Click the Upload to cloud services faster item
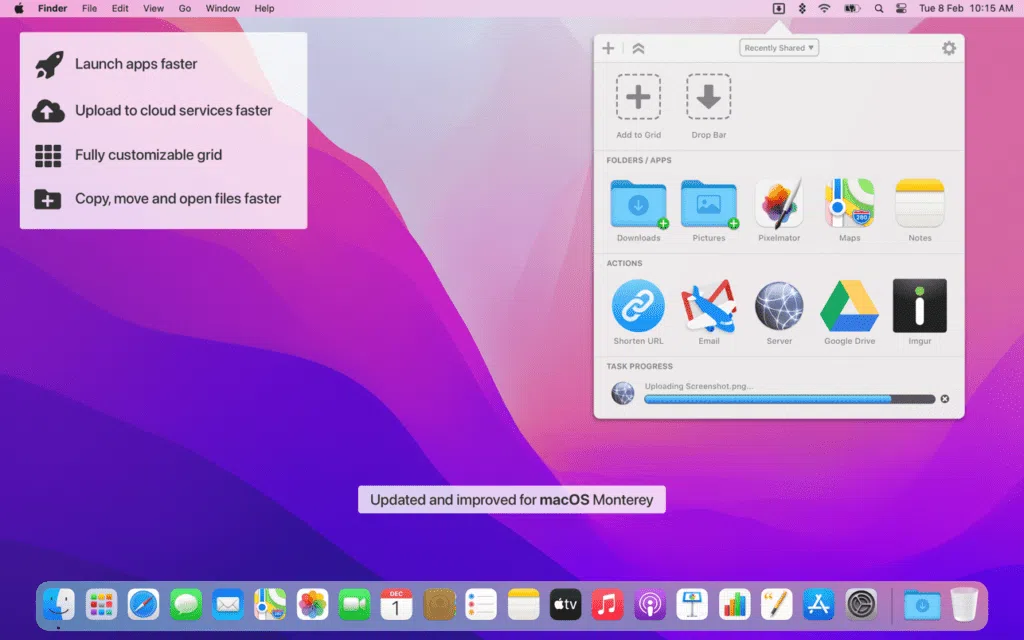The image size is (1024, 640). pyautogui.click(x=173, y=110)
